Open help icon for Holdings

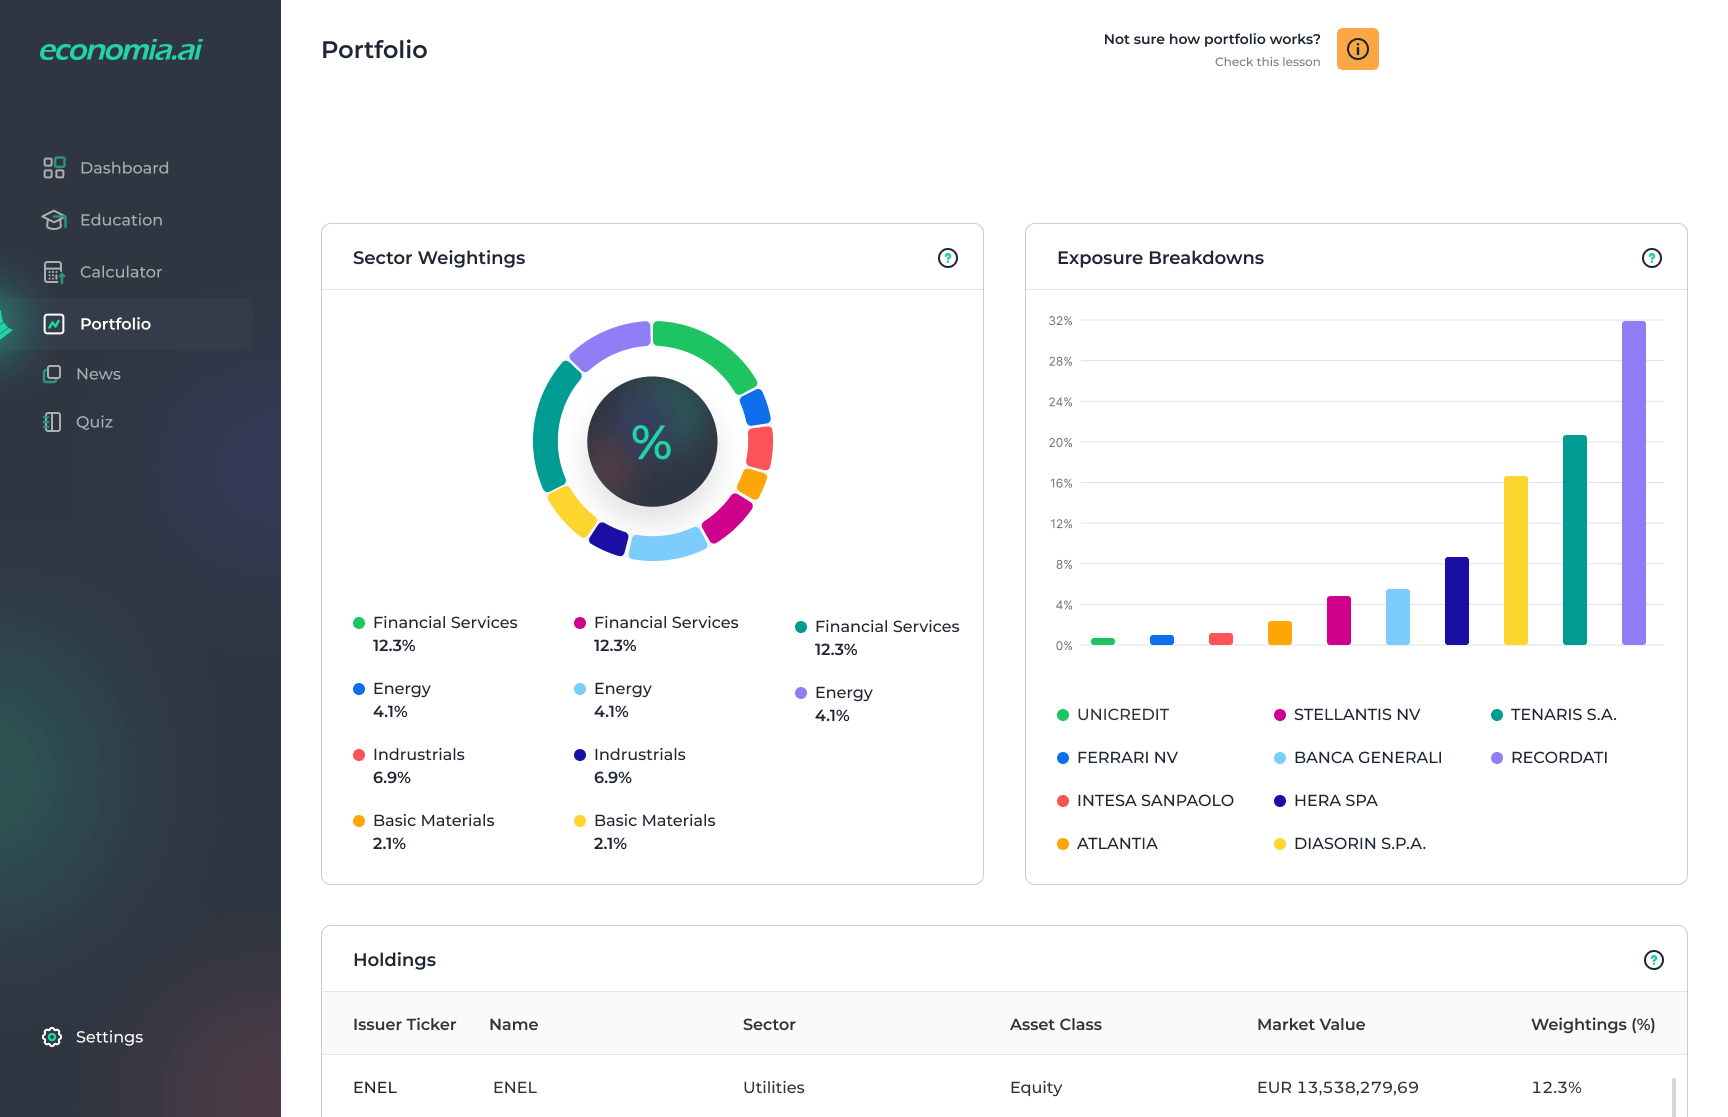[1654, 960]
